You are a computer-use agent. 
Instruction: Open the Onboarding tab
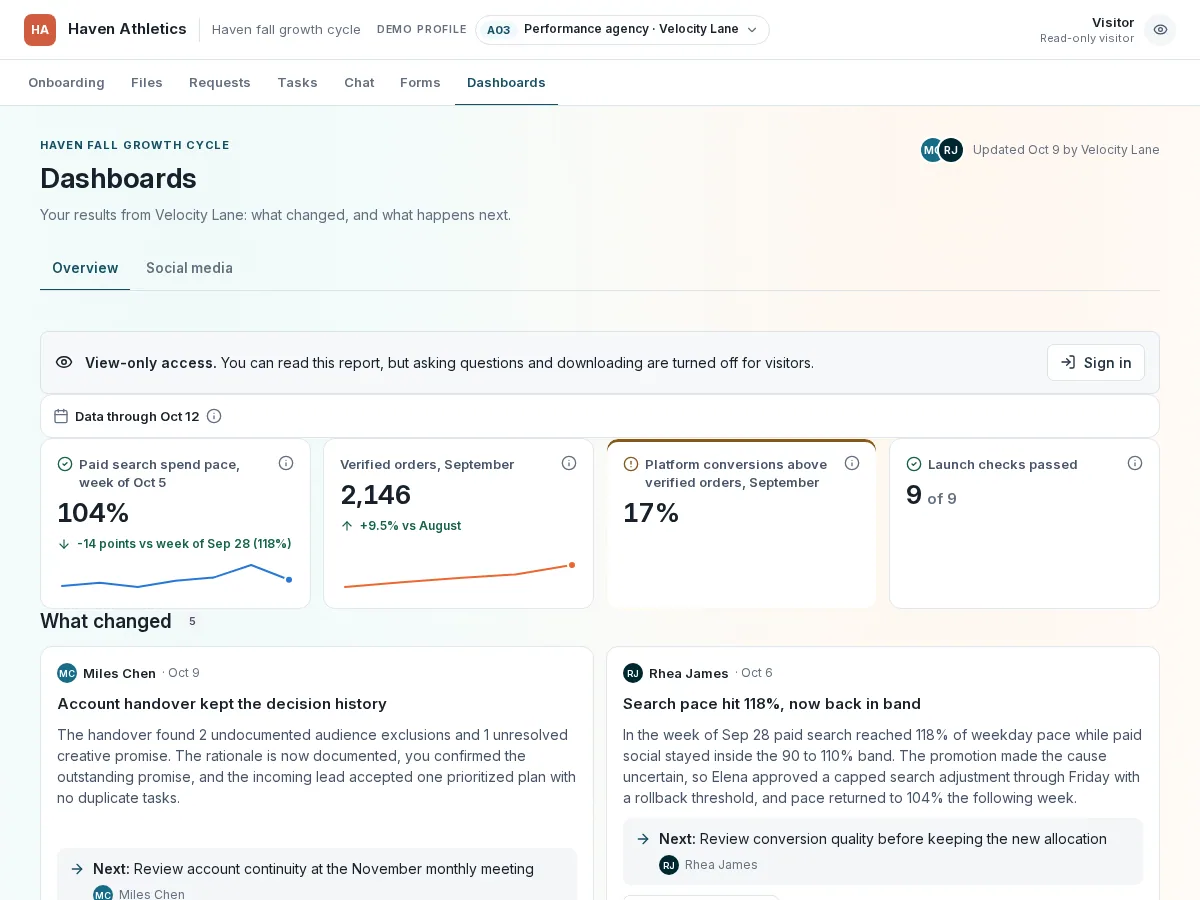[x=66, y=83]
